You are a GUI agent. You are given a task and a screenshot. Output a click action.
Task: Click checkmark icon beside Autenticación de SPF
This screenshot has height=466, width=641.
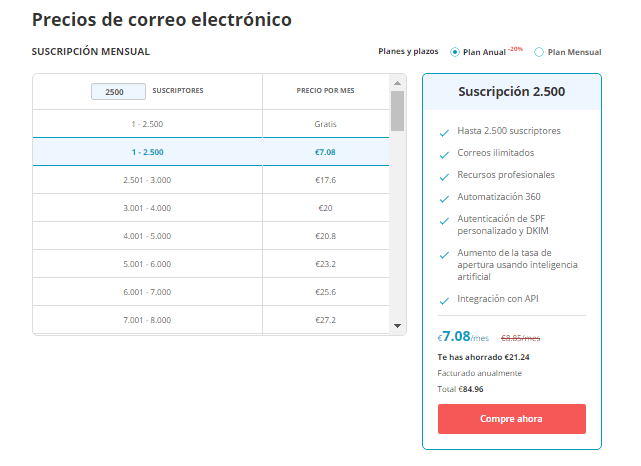(444, 219)
